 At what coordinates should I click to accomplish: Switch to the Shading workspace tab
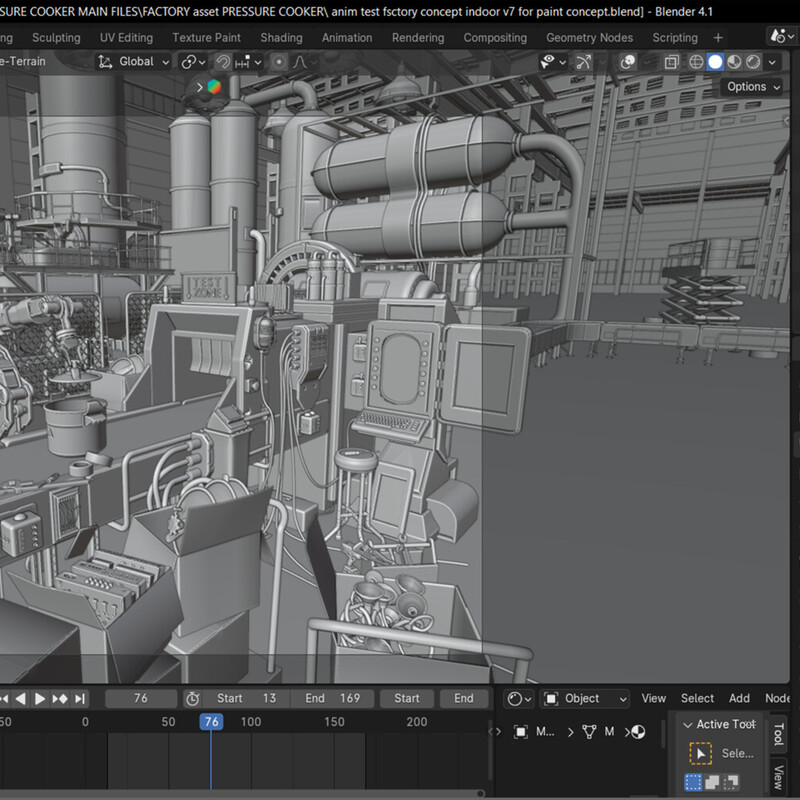coord(281,37)
